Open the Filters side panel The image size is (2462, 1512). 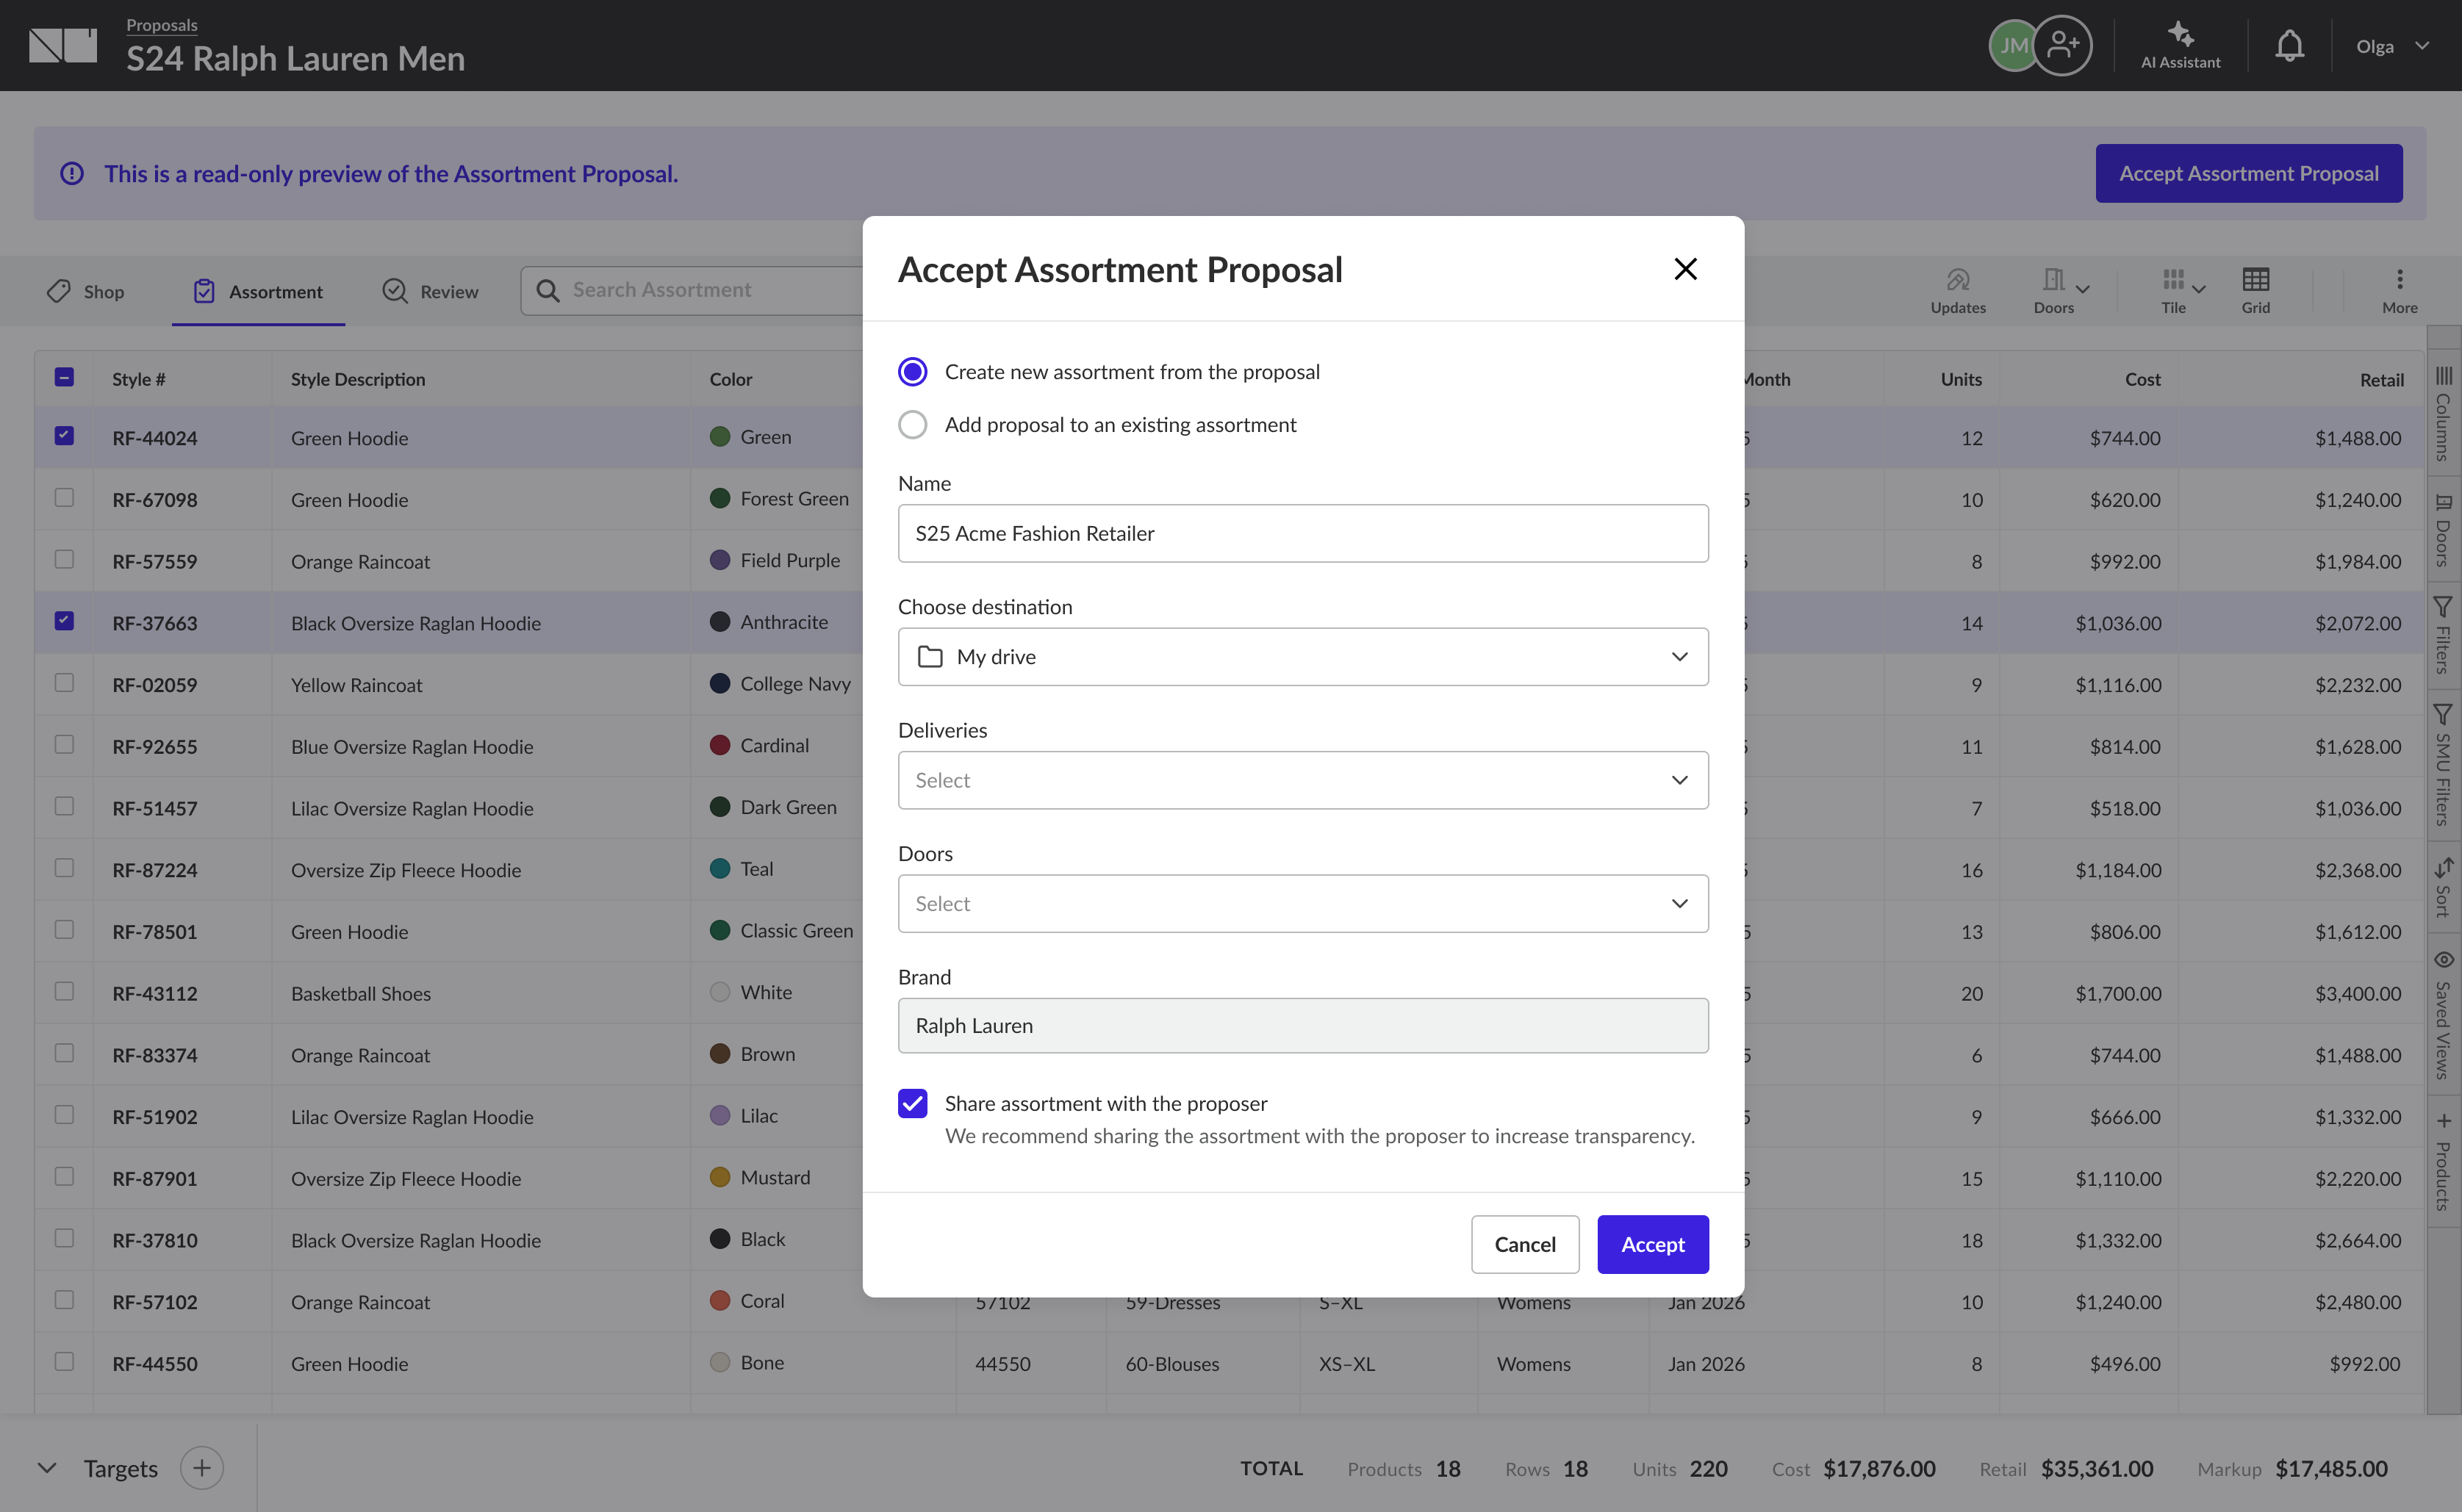2443,635
